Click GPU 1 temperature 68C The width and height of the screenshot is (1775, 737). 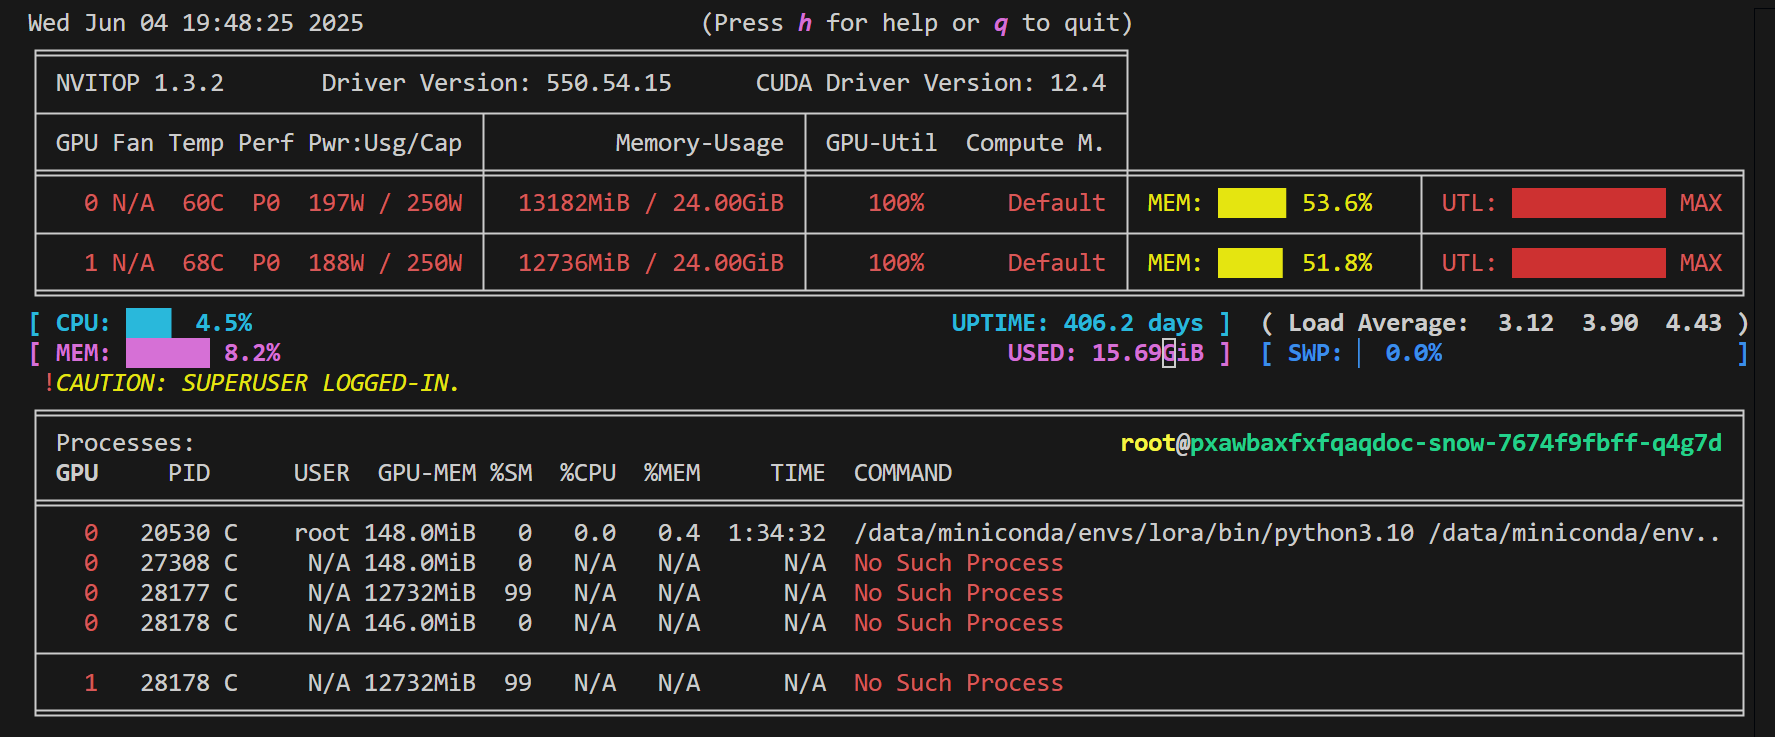[x=203, y=263]
